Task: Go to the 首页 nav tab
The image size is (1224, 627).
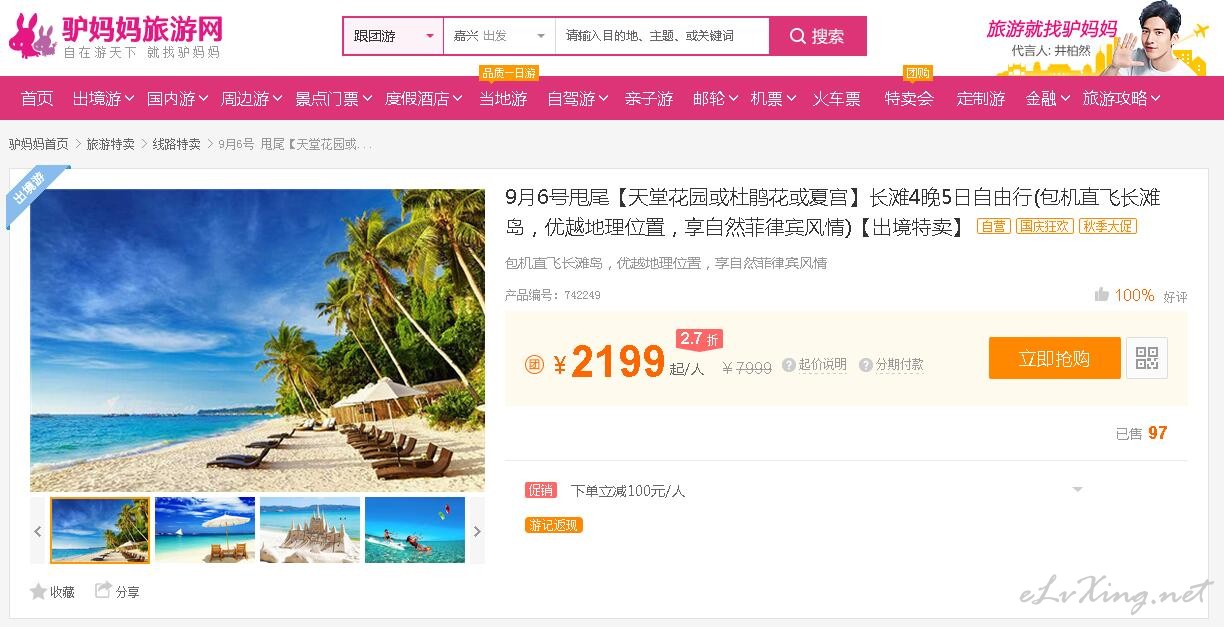Action: [37, 99]
